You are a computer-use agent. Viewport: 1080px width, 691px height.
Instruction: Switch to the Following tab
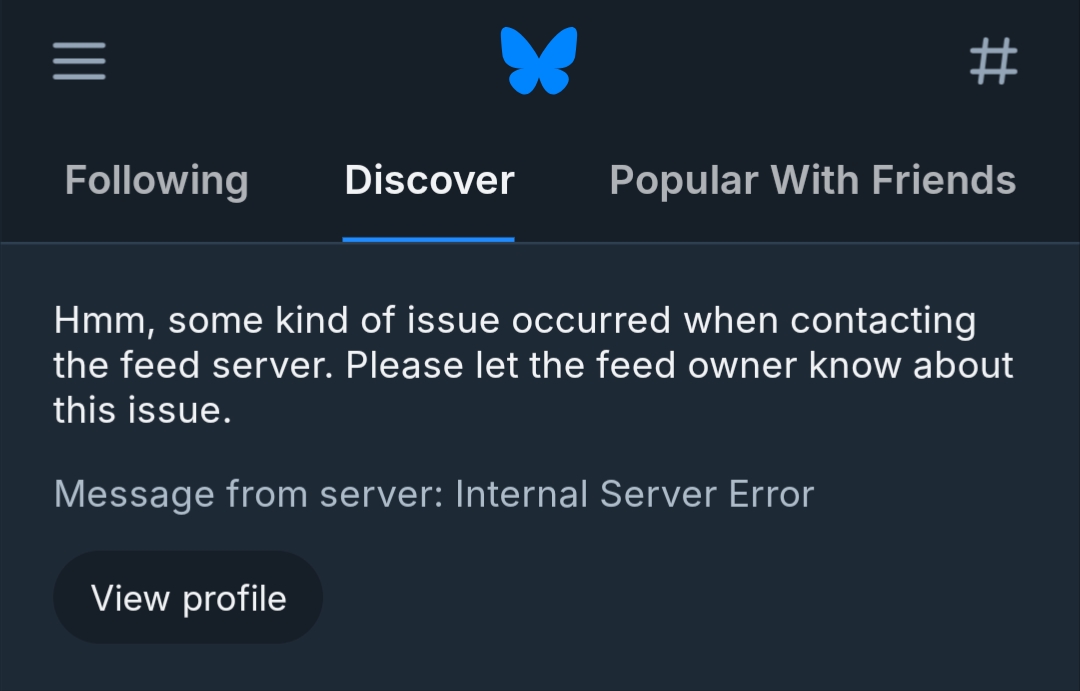[x=156, y=181]
